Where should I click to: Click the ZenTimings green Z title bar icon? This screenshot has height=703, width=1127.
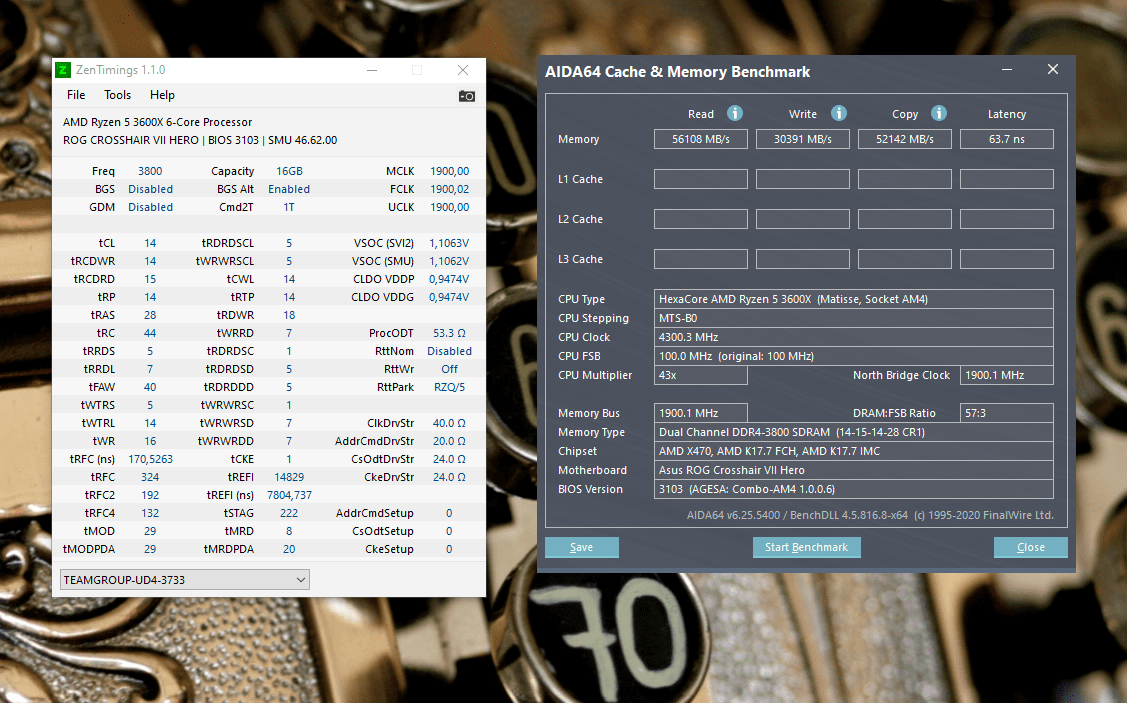tap(63, 70)
